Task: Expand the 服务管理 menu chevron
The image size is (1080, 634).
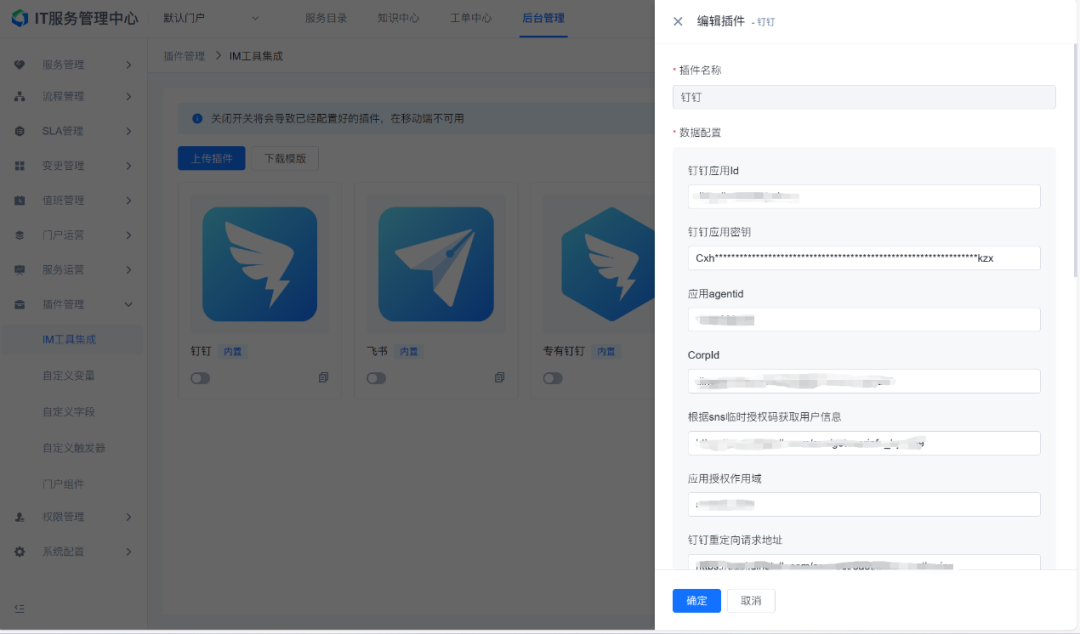Action: click(x=129, y=65)
